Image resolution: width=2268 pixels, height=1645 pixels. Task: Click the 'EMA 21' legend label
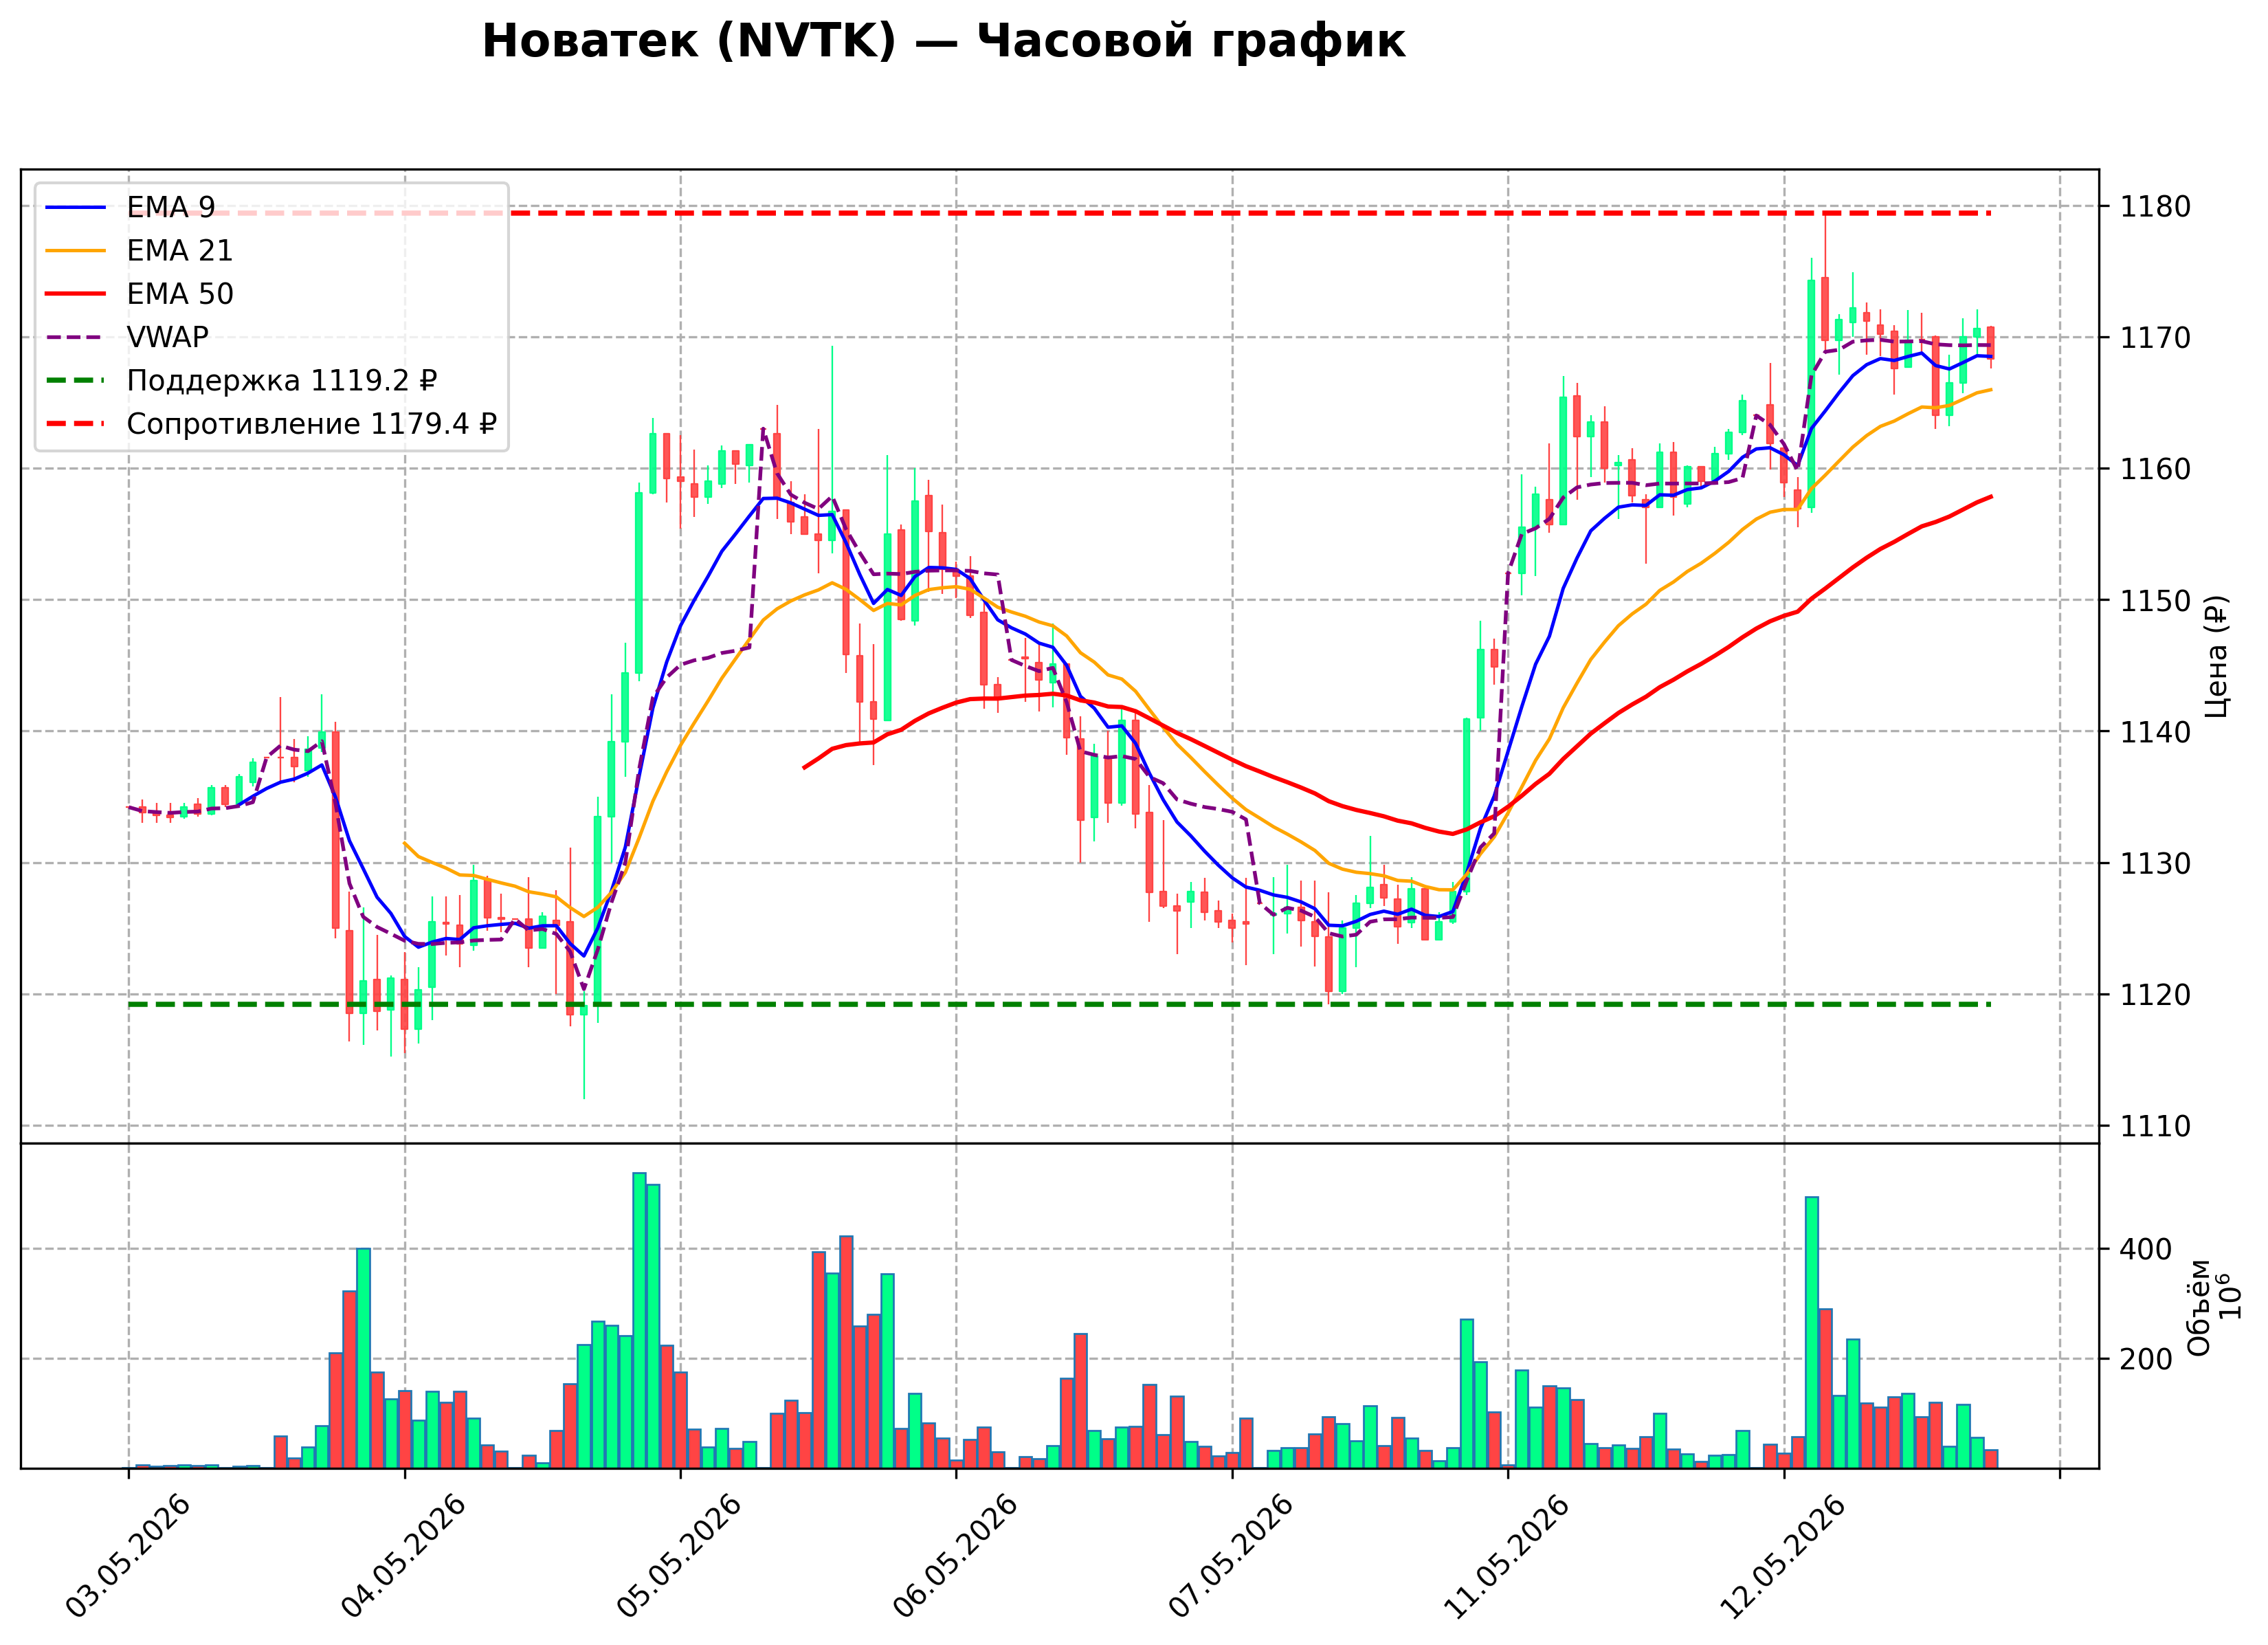pyautogui.click(x=179, y=250)
